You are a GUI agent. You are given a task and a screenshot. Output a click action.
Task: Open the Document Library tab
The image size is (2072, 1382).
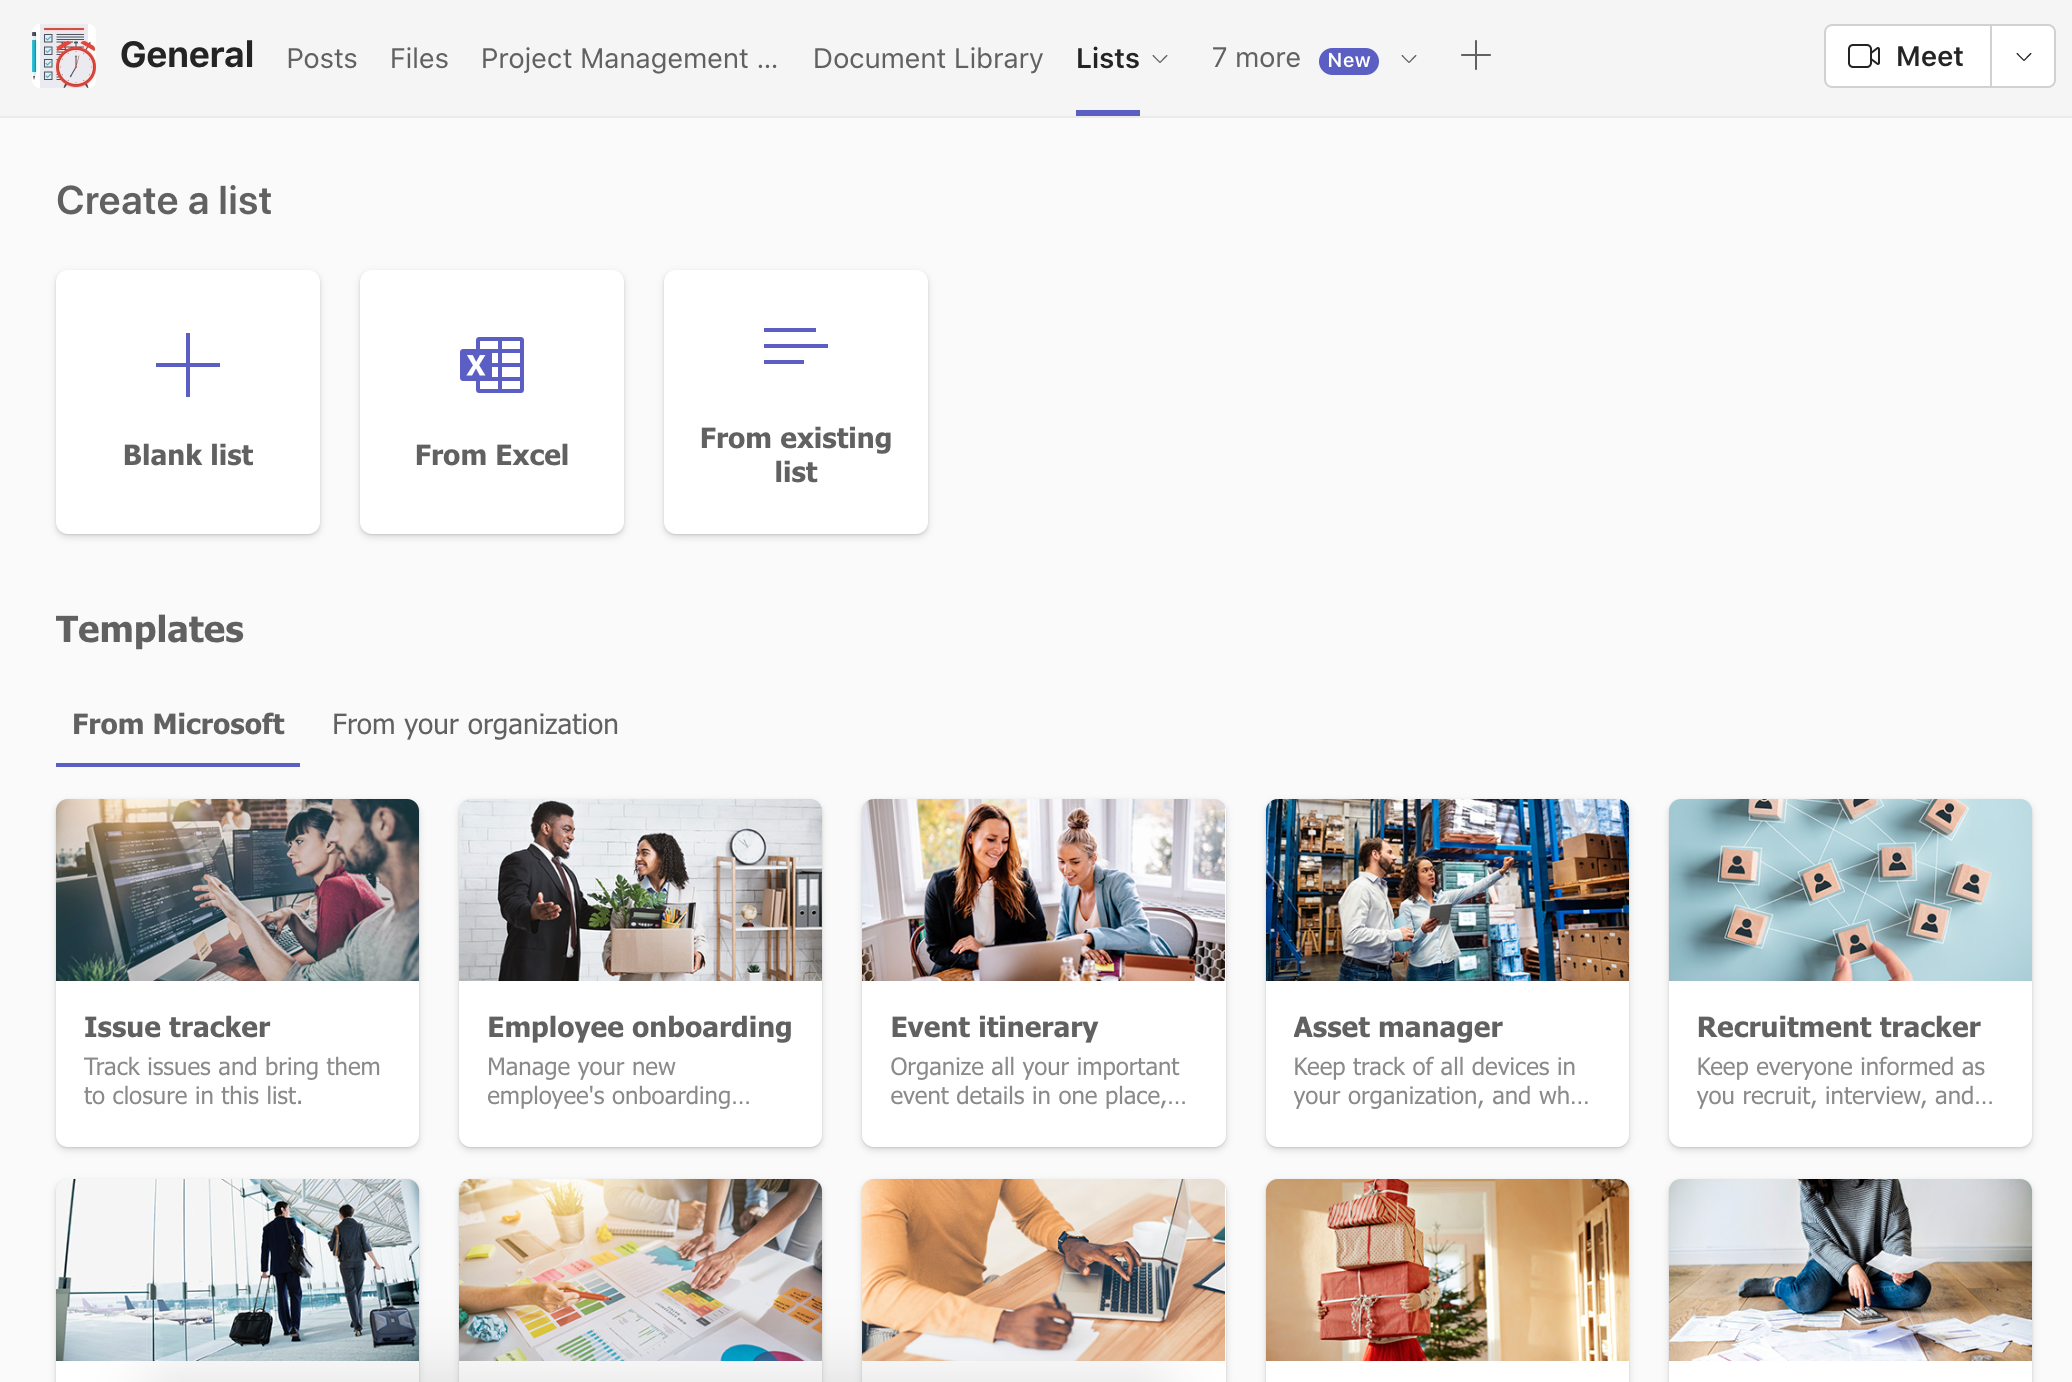coord(927,59)
